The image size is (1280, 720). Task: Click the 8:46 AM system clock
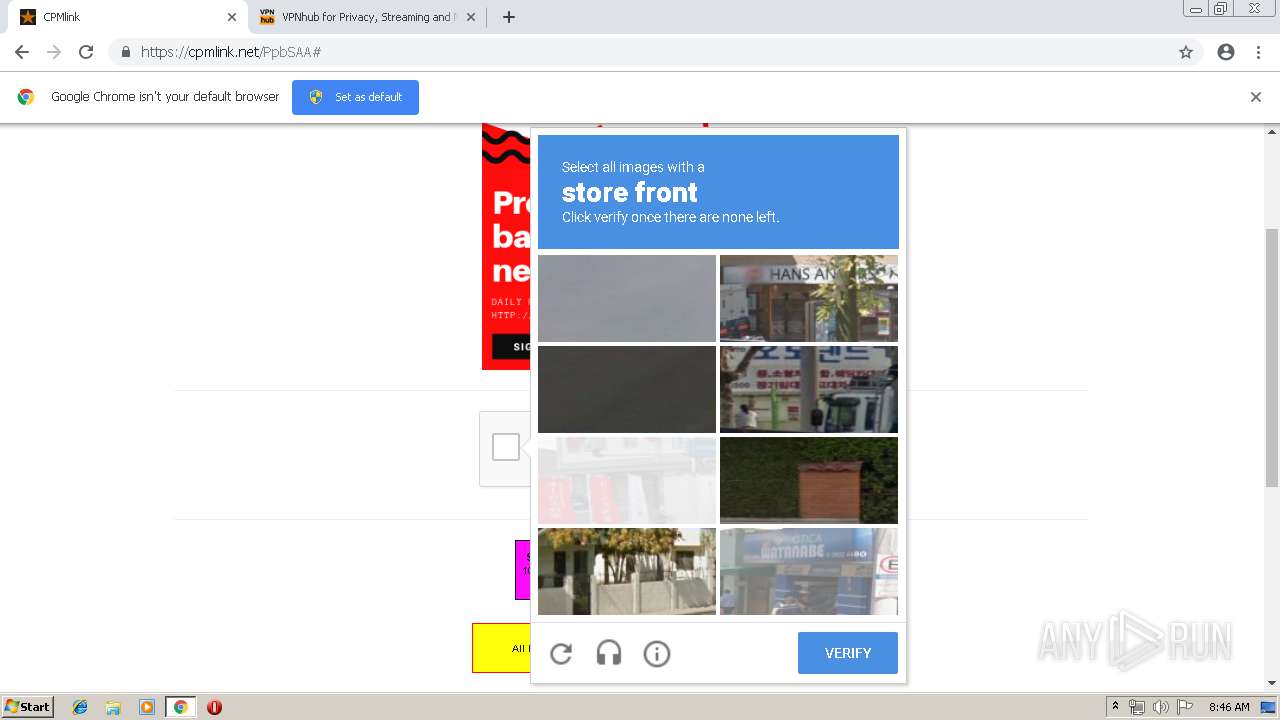click(1229, 707)
